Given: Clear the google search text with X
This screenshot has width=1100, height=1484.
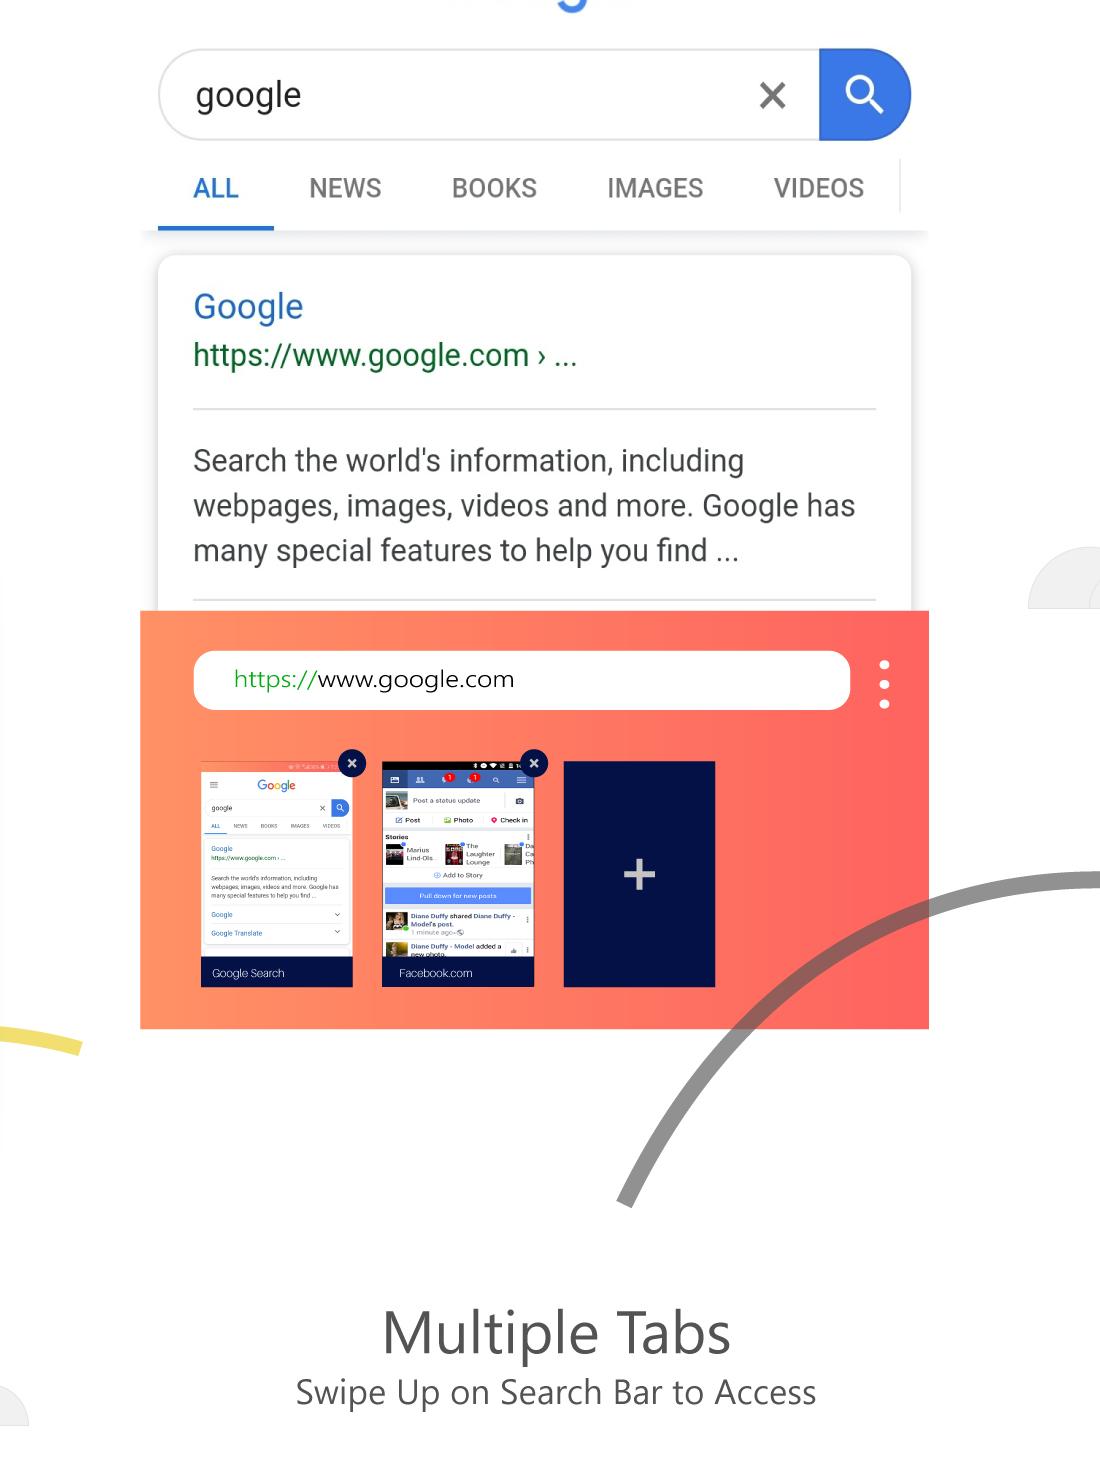Looking at the screenshot, I should click(x=772, y=95).
